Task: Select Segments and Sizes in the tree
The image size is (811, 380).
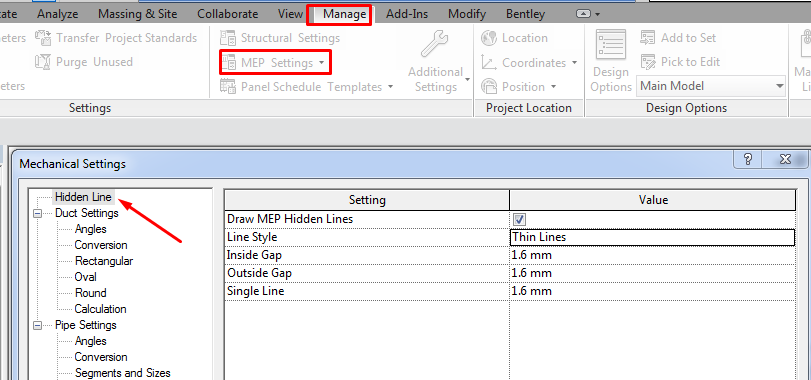Action: point(123,373)
